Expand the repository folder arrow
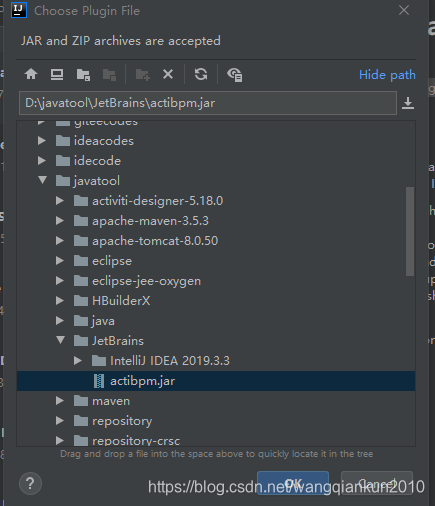 tap(60, 421)
